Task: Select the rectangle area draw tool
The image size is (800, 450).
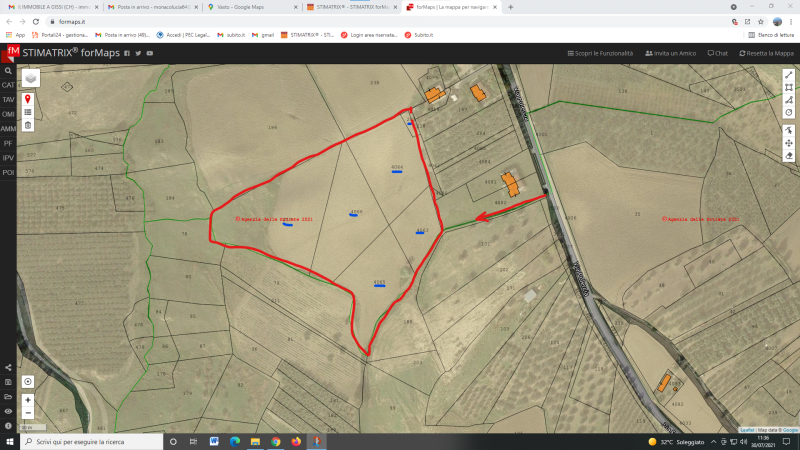Action: coord(789,87)
